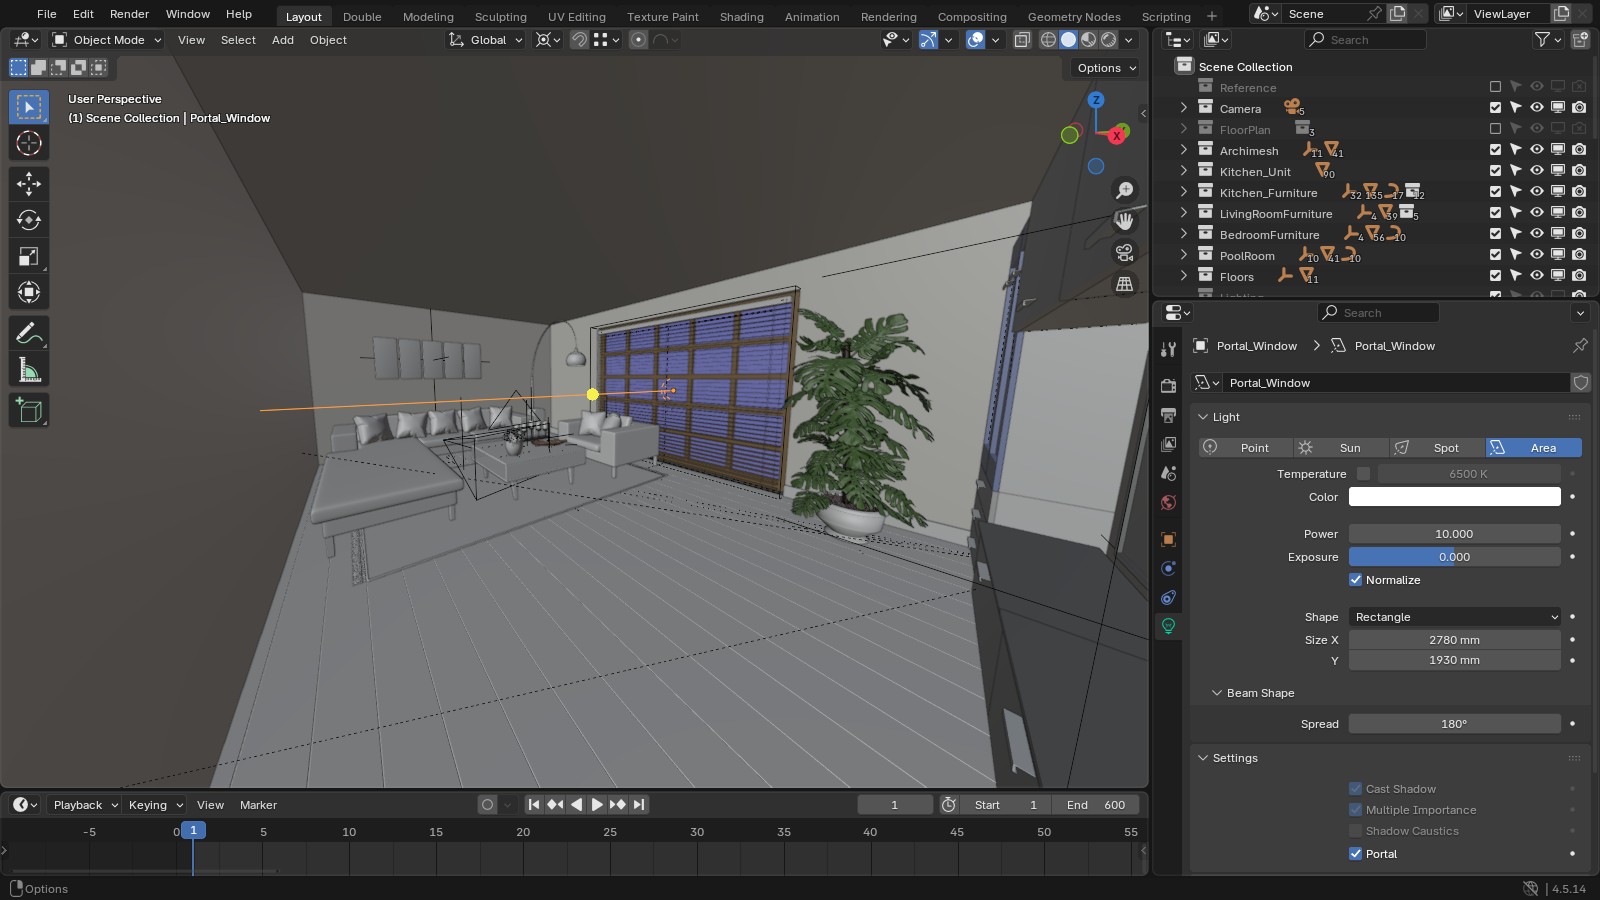Viewport: 1600px width, 900px height.
Task: Open the viewport Add menu
Action: 283,40
